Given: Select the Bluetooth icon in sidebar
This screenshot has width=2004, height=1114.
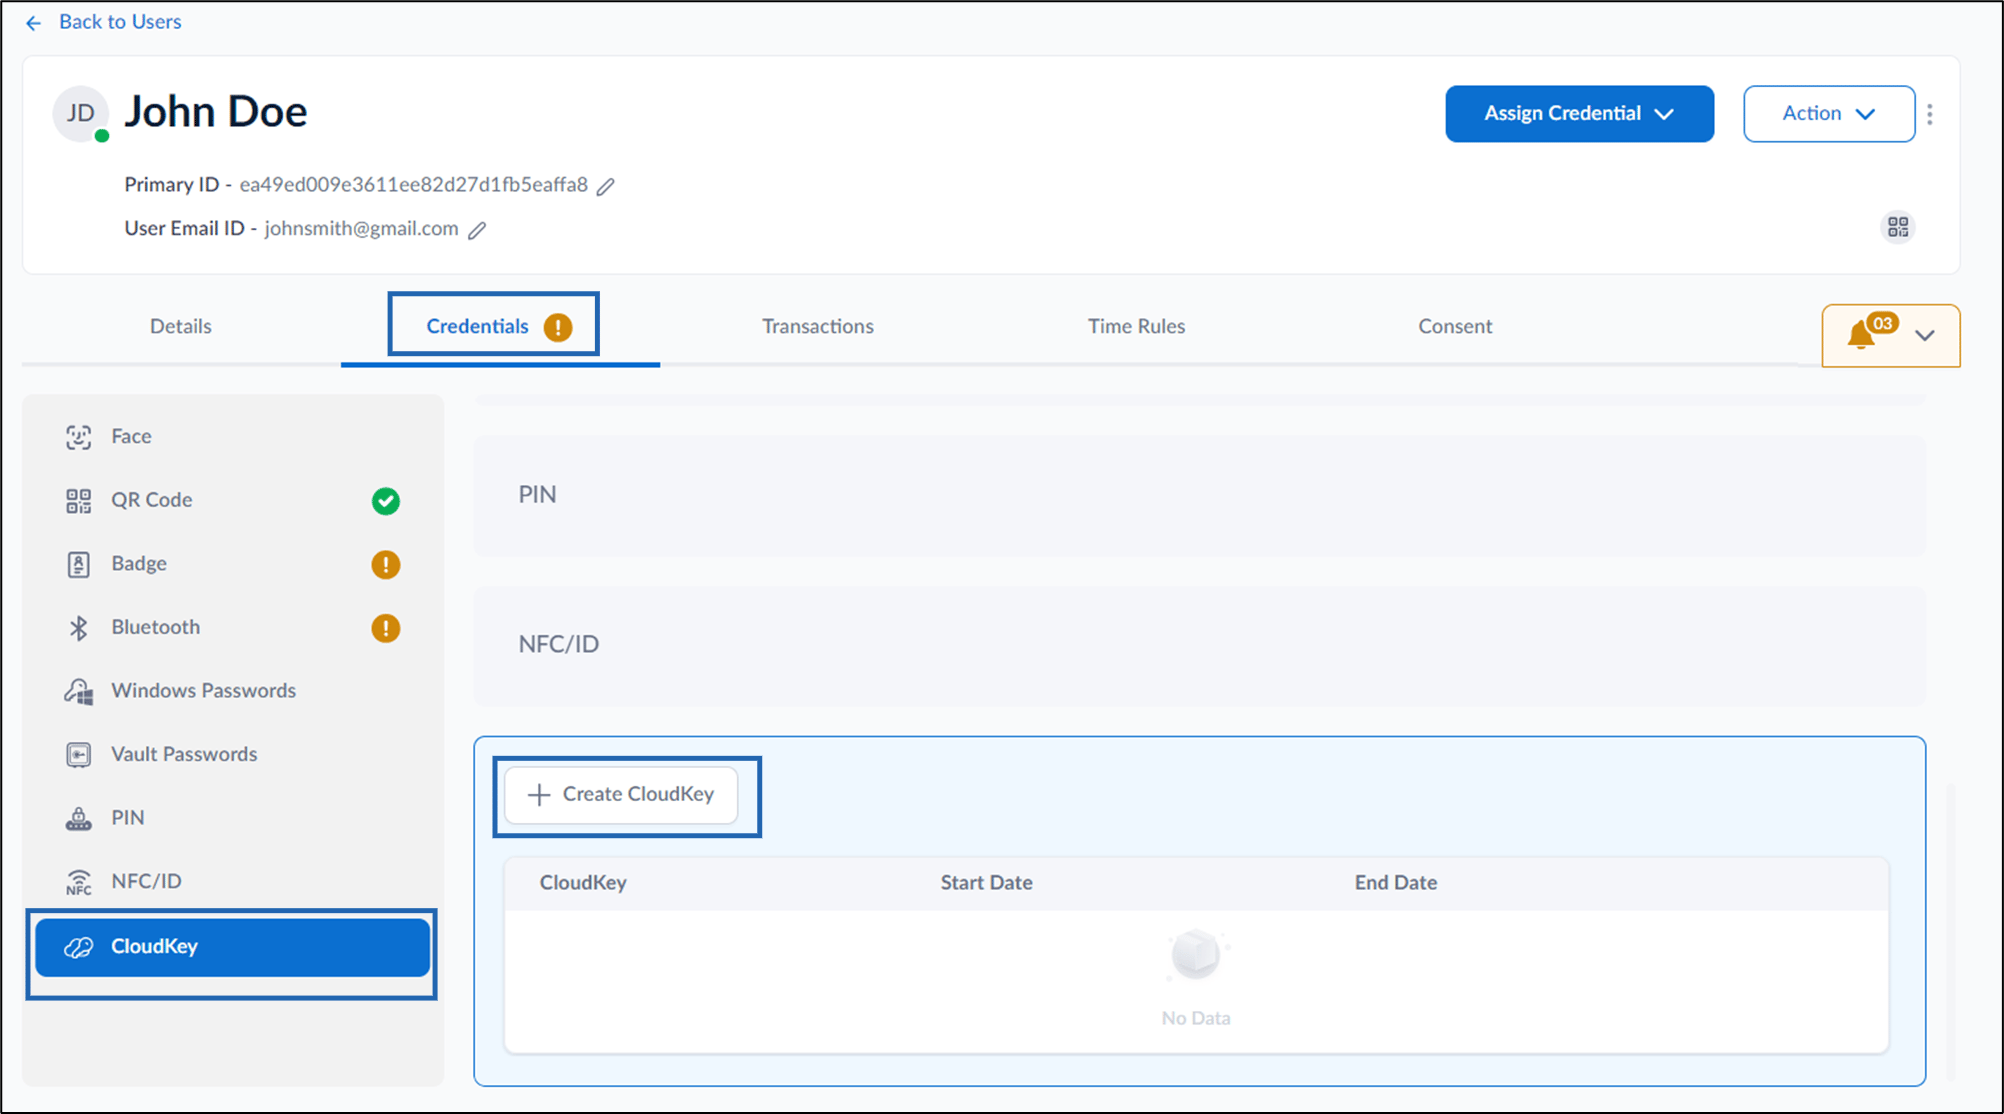Looking at the screenshot, I should coord(79,627).
